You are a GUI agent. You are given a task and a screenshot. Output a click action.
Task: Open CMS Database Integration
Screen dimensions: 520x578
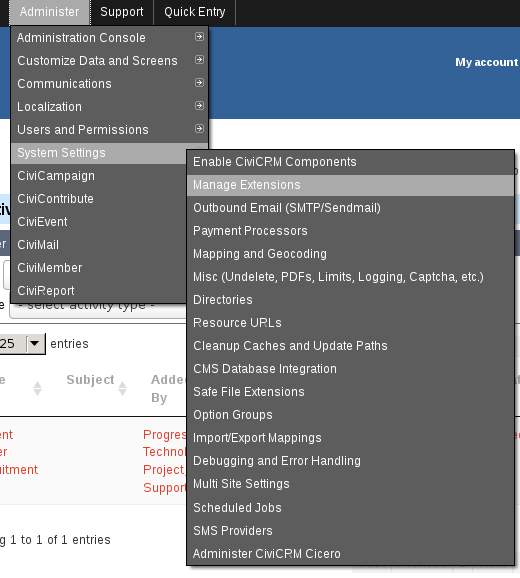pyautogui.click(x=350, y=369)
